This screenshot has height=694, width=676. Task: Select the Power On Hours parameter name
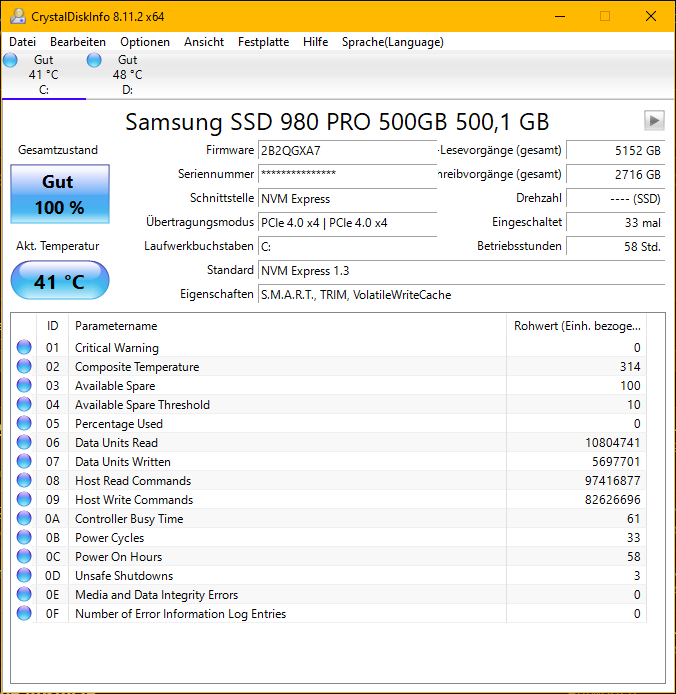[119, 556]
